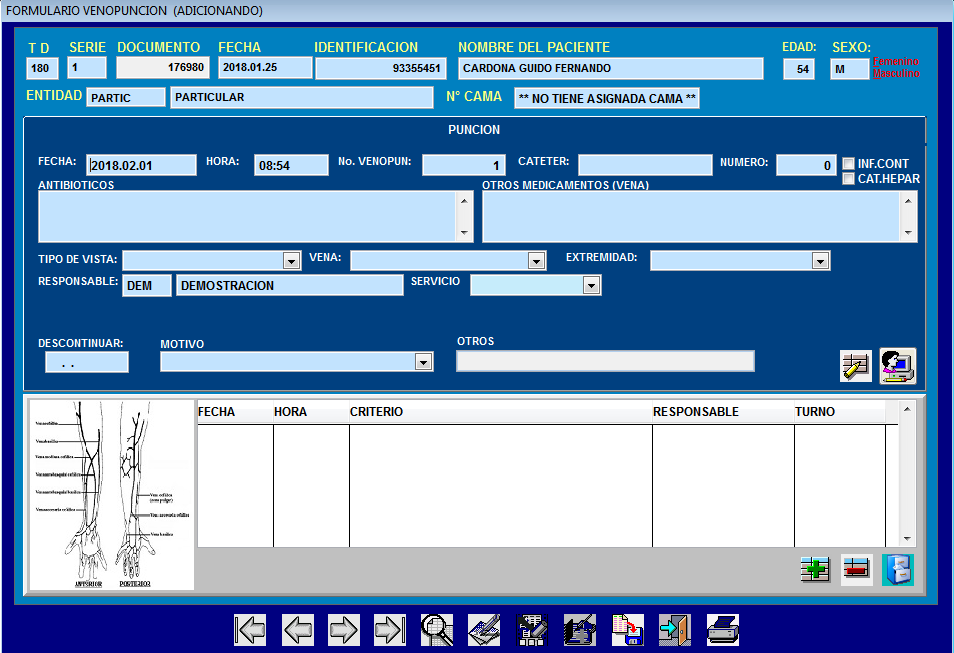Click the blue sheet with pen icon beside the diskette
The width and height of the screenshot is (954, 653).
pos(580,630)
